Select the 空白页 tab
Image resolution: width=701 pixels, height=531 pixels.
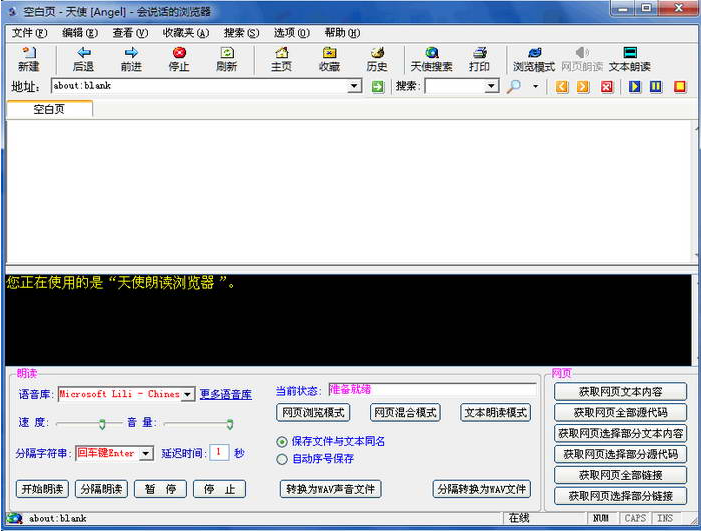point(49,109)
